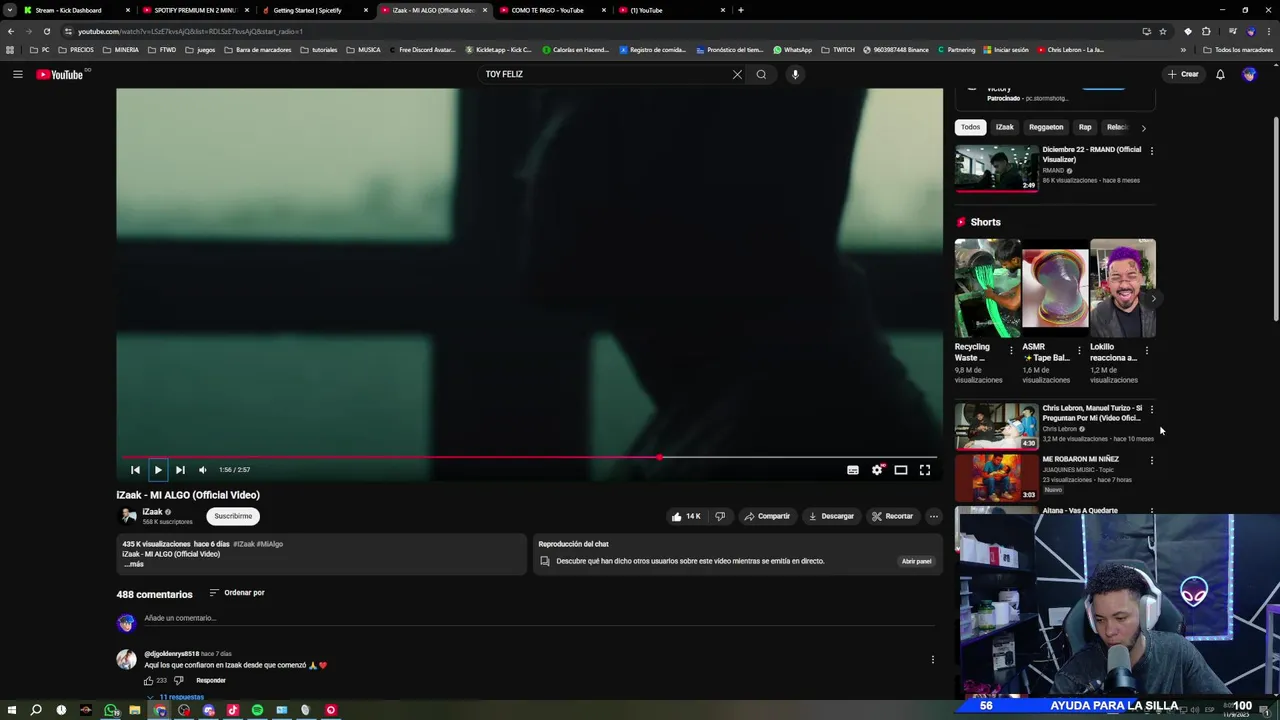Open the iZaak channel name link
The image size is (1280, 720).
pyautogui.click(x=152, y=512)
